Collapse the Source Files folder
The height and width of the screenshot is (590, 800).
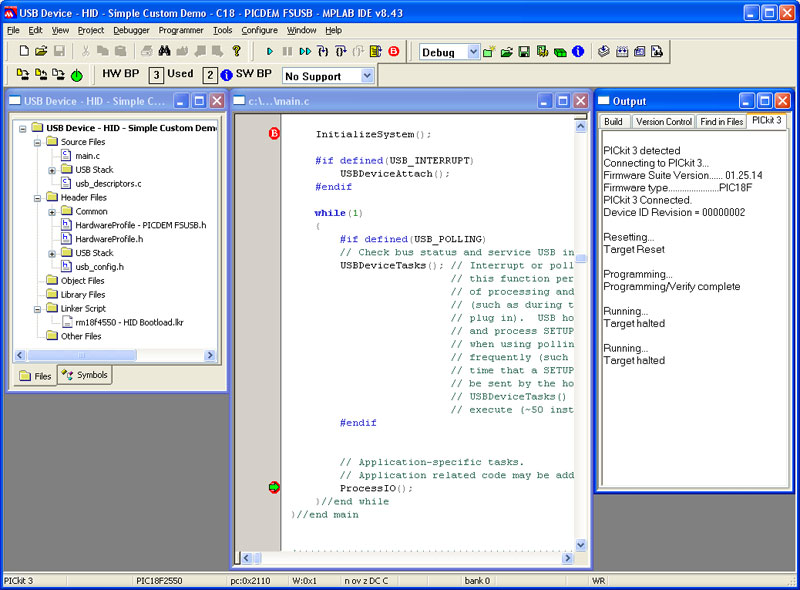tap(37, 142)
